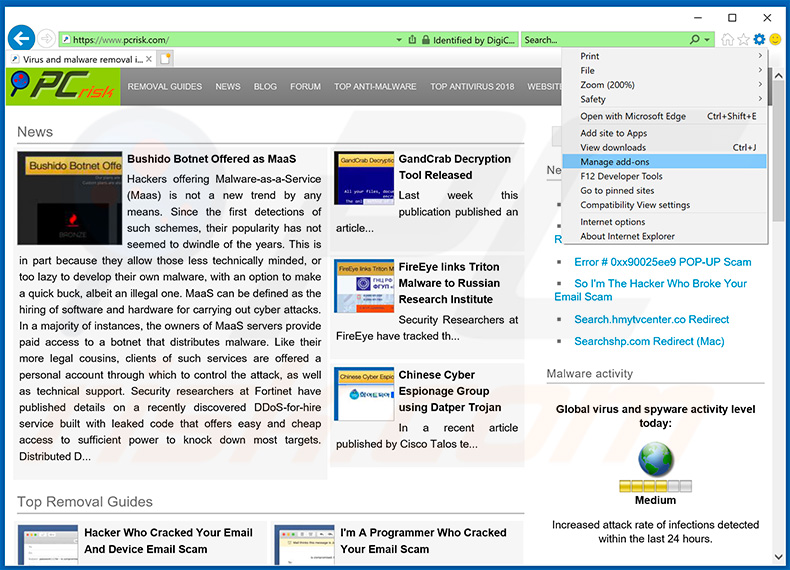Open Compatibility View settings

point(665,205)
